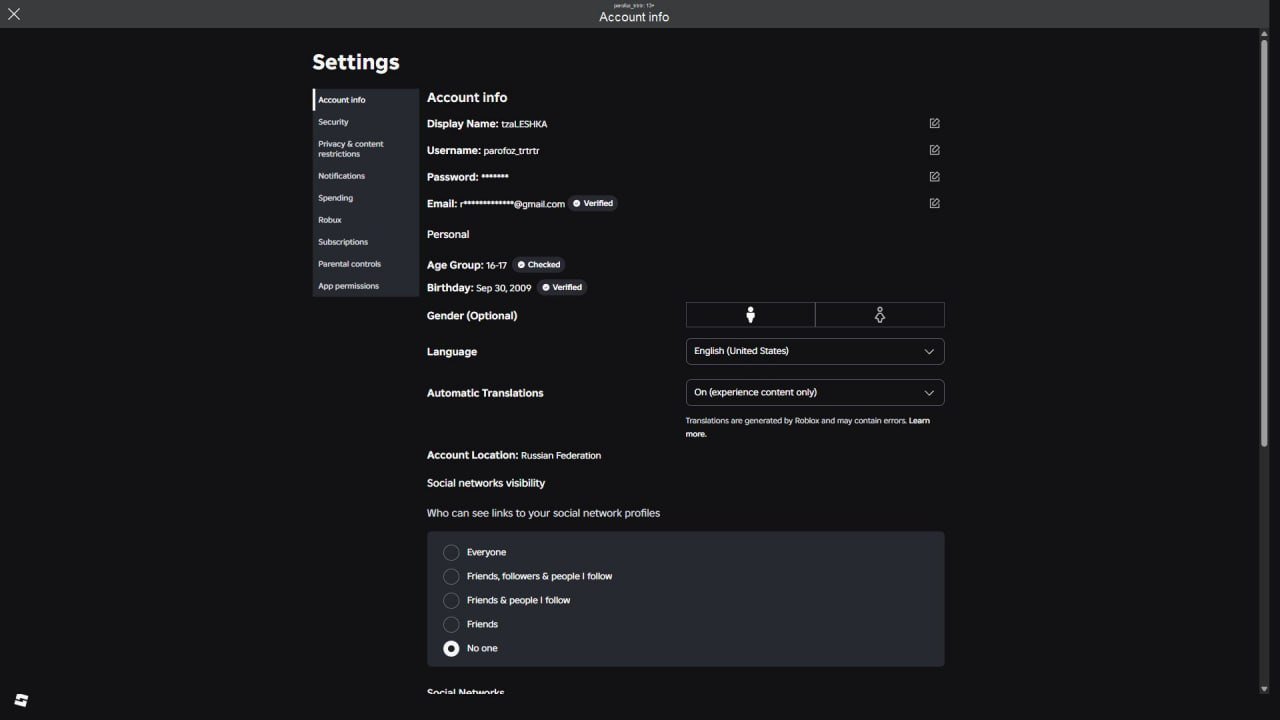1280x720 pixels.
Task: Select the No one radio button
Action: point(451,648)
